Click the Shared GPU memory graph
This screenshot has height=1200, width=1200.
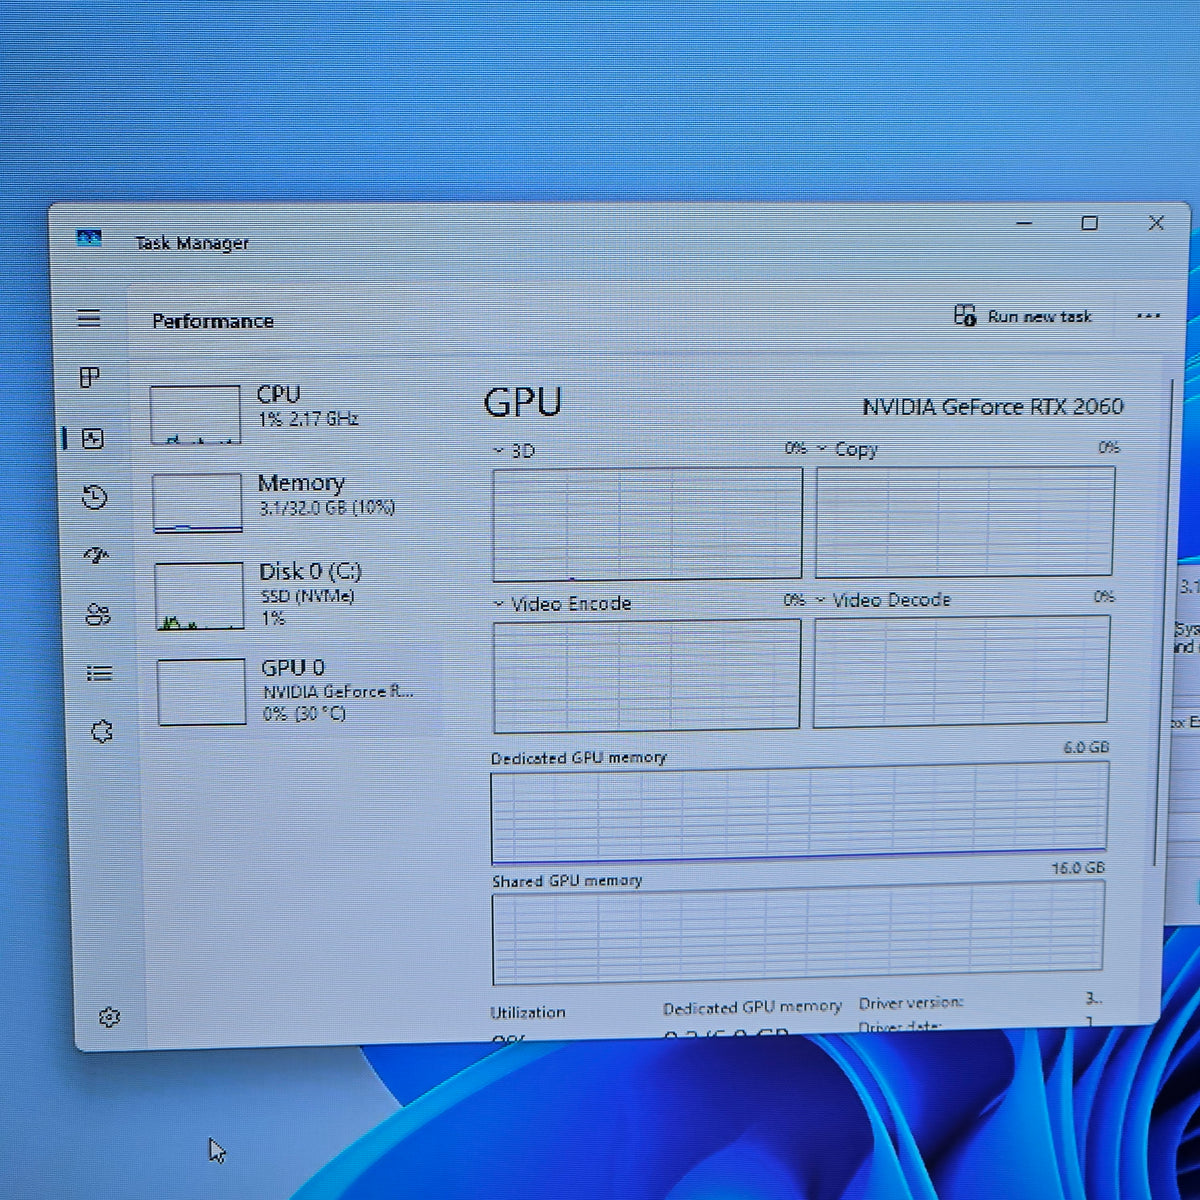pos(798,935)
